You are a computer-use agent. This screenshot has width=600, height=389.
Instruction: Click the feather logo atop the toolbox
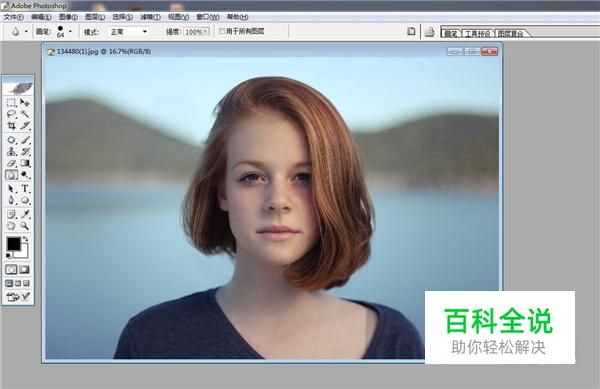pos(18,88)
